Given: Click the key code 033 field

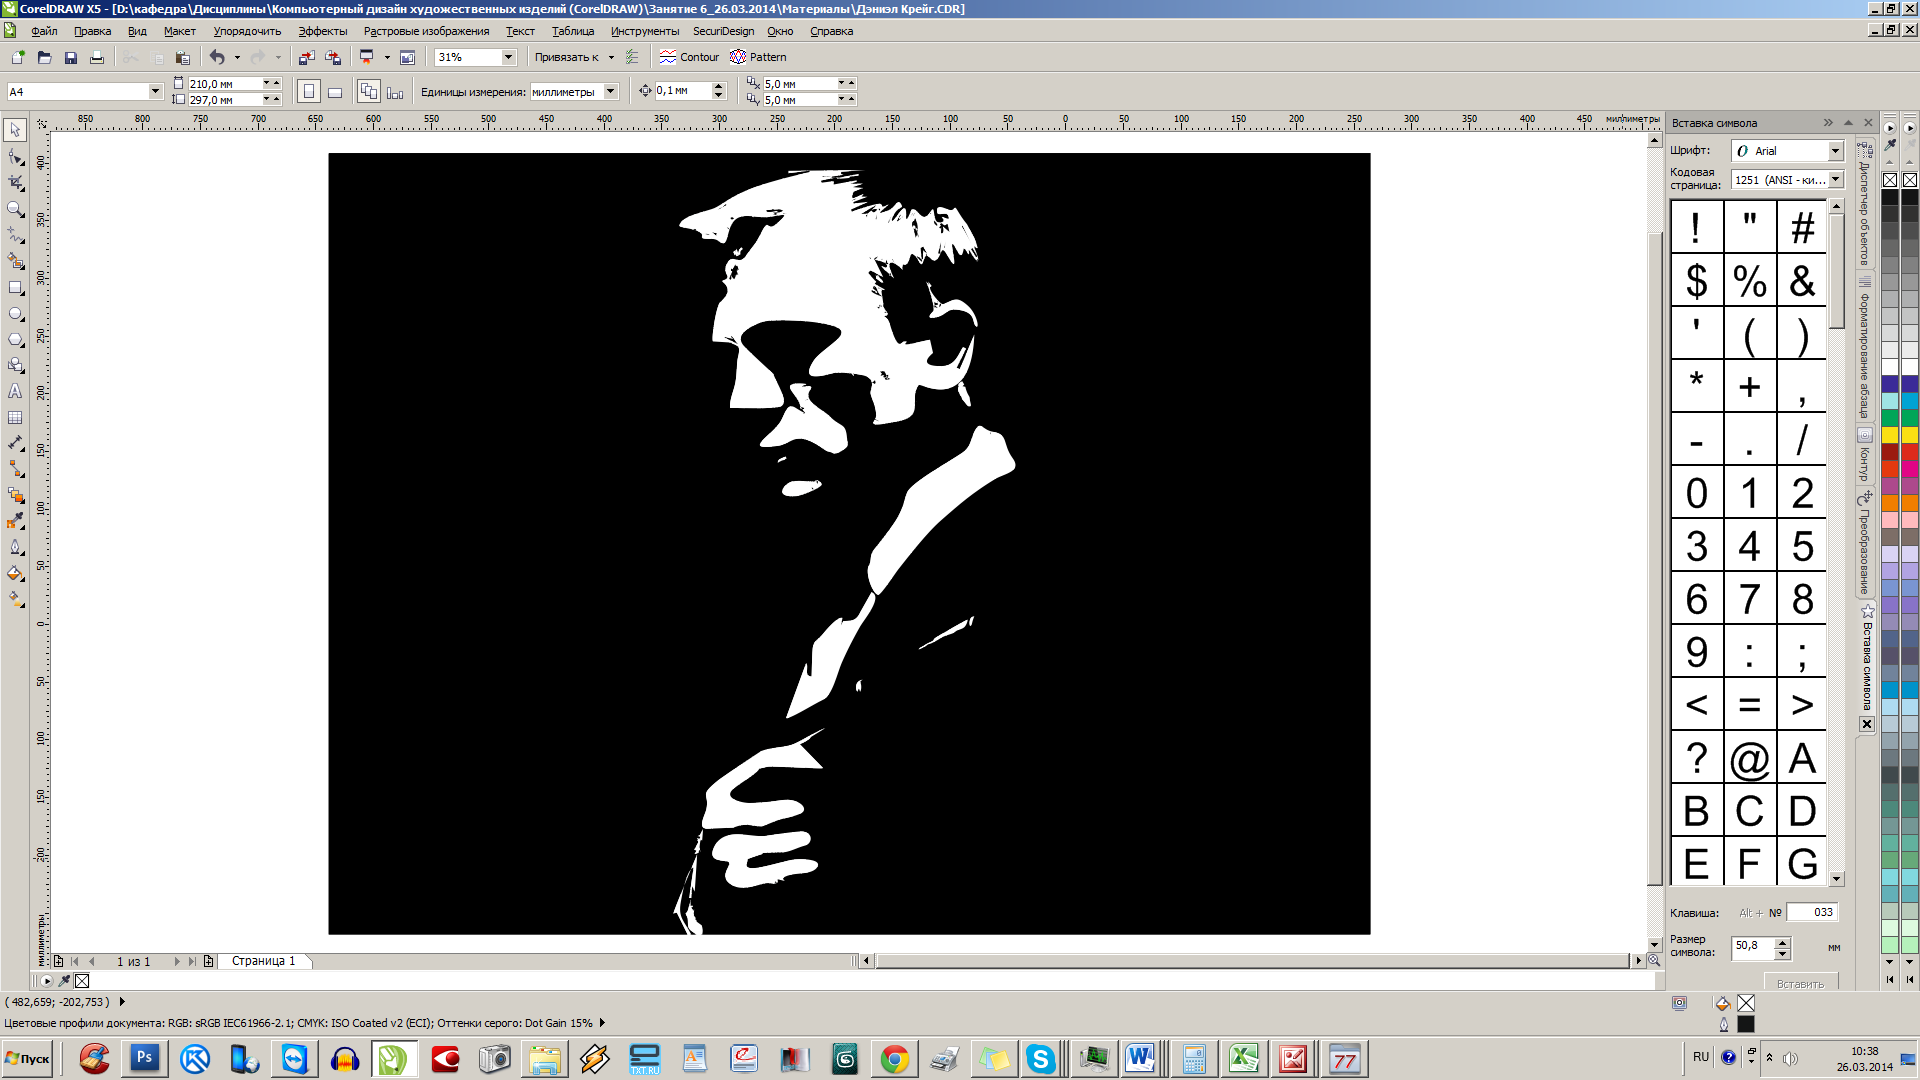Looking at the screenshot, I should [x=1812, y=912].
